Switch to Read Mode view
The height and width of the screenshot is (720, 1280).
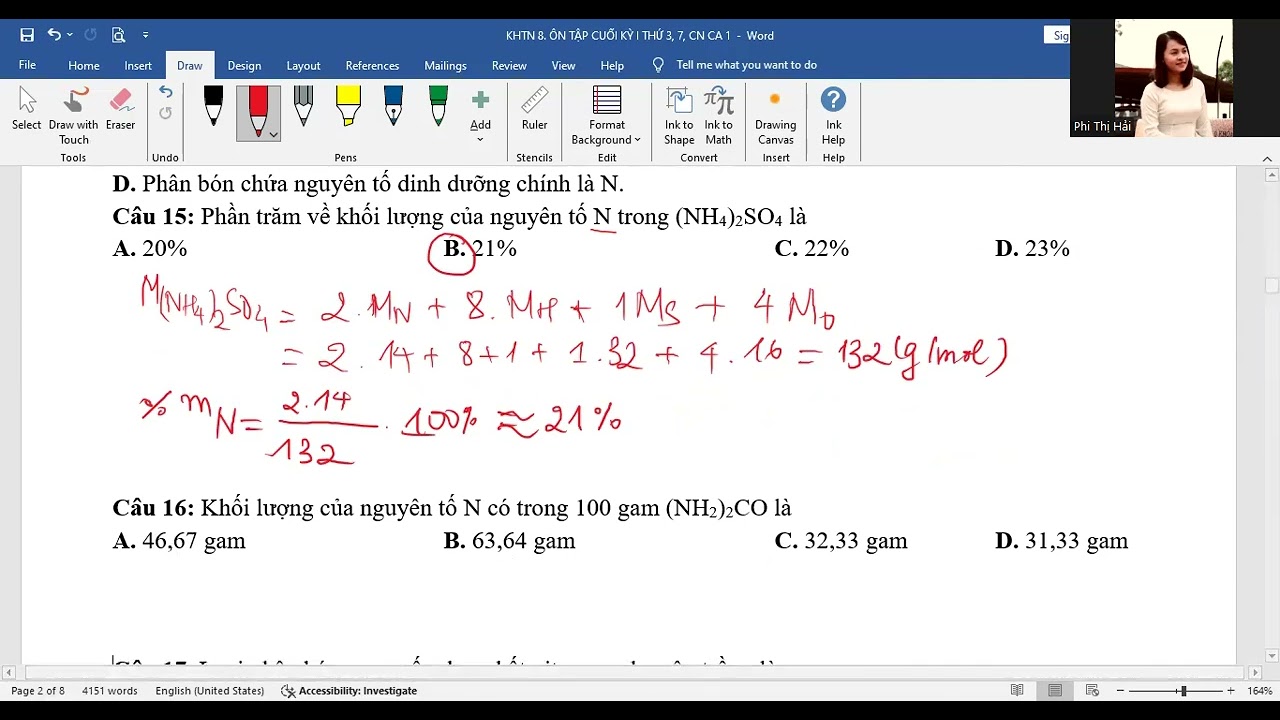(1017, 691)
